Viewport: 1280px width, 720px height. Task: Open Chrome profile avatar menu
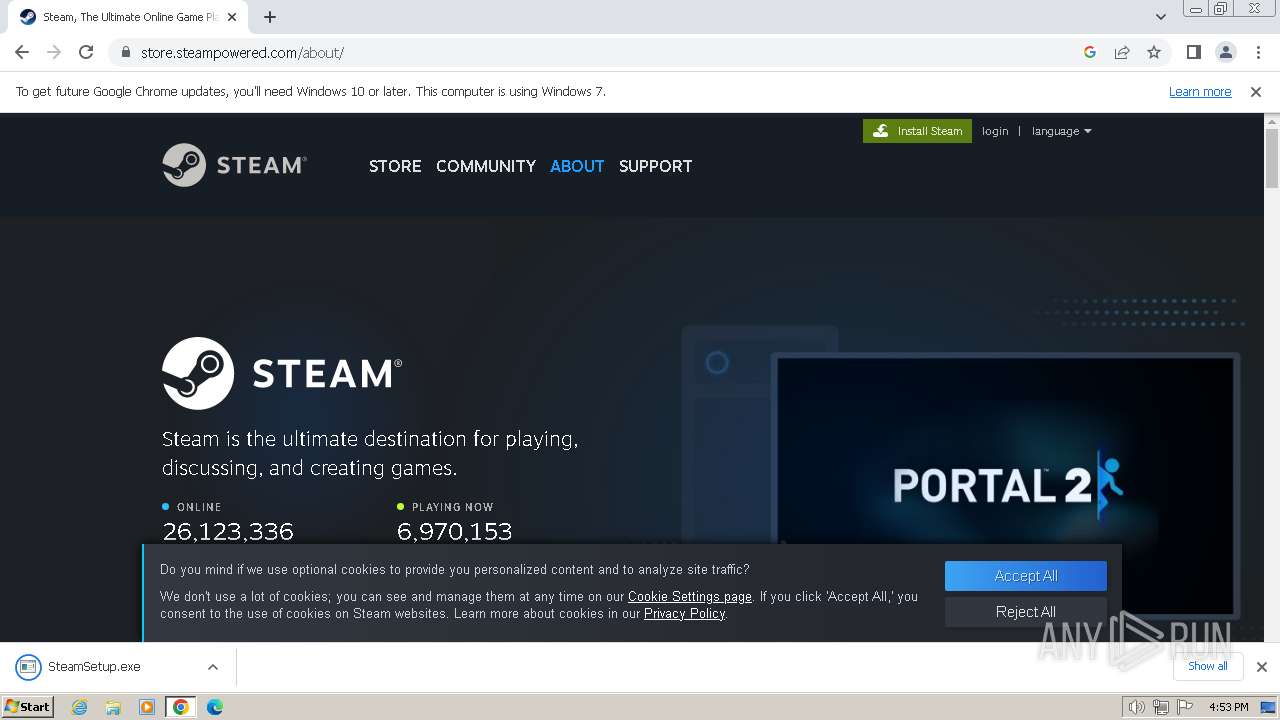(1225, 52)
